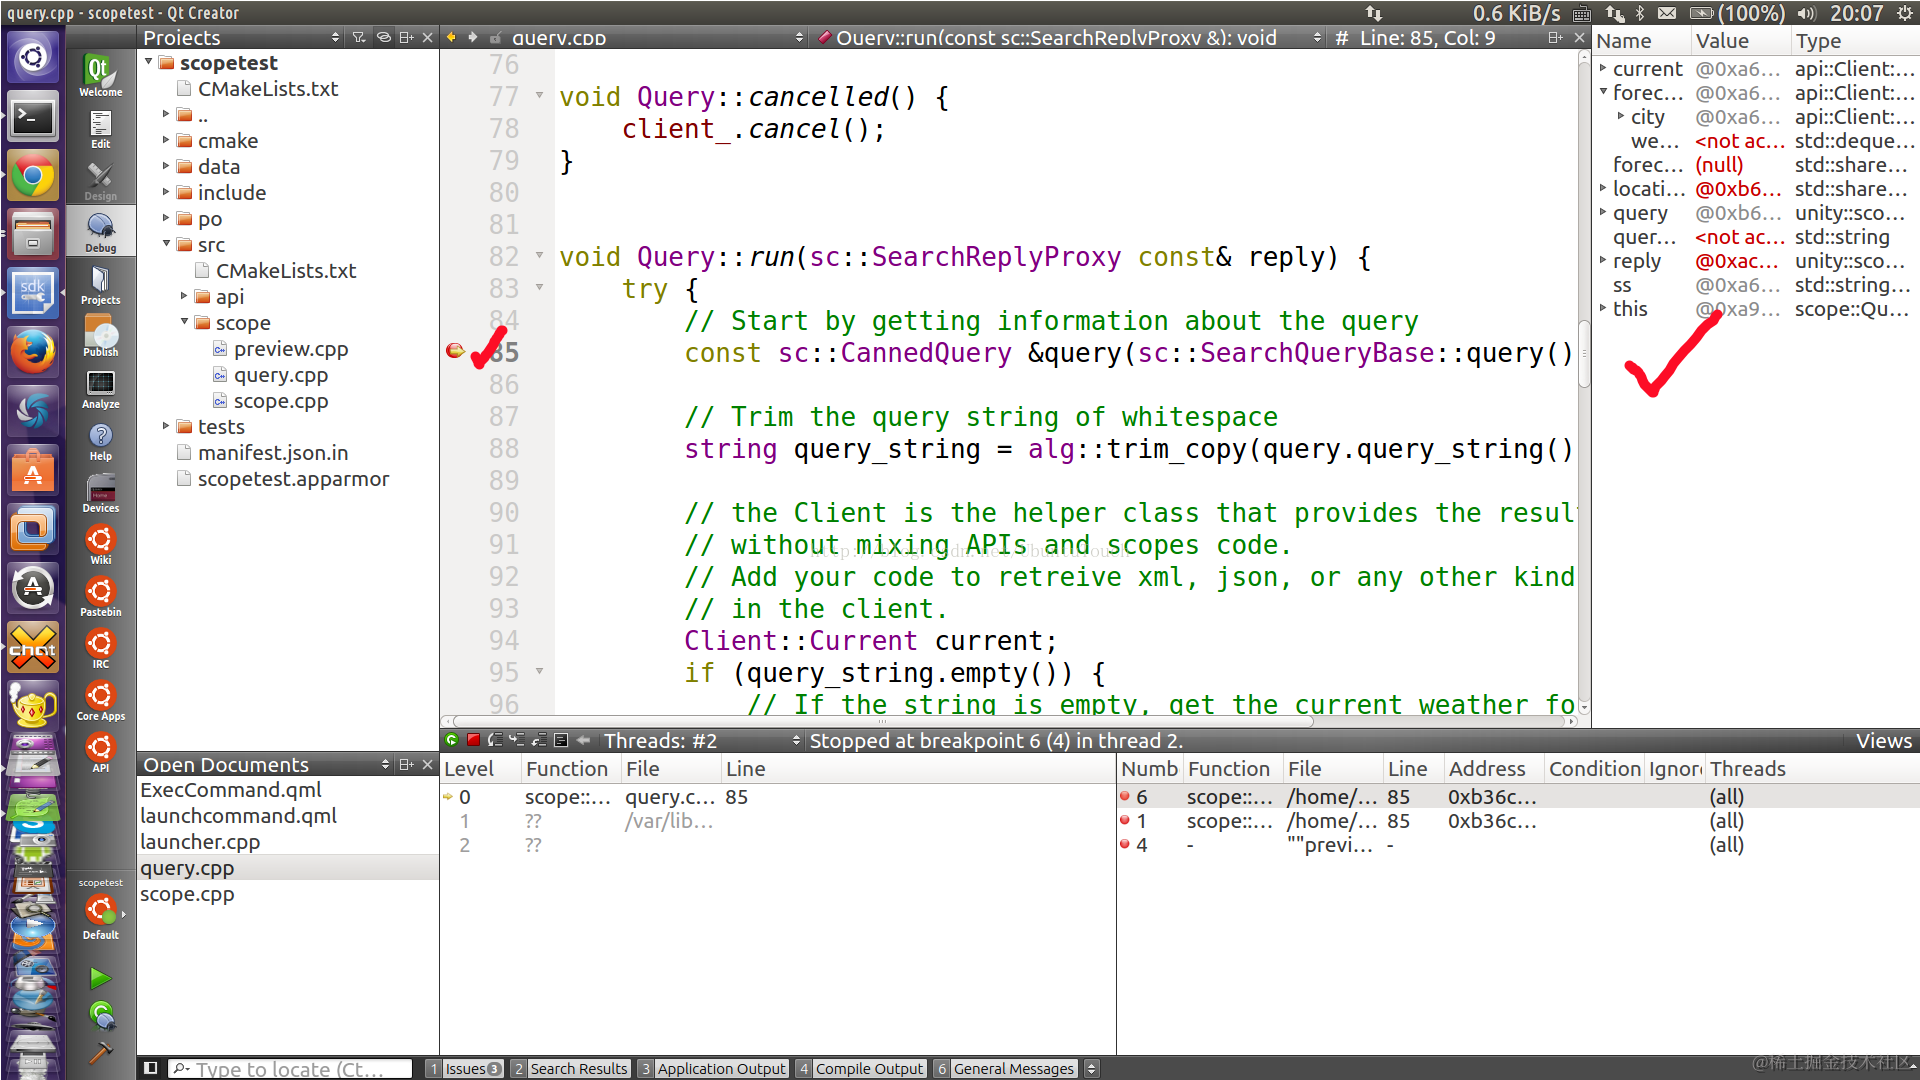
Task: Open the Projects mode in sidebar
Action: pos(100,285)
